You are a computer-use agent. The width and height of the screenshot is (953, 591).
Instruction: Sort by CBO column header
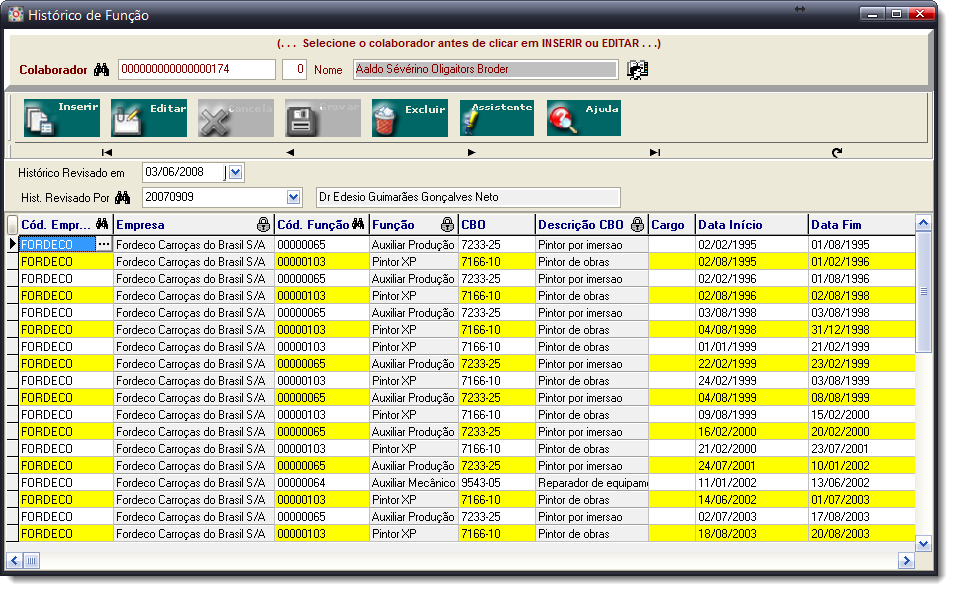point(497,224)
